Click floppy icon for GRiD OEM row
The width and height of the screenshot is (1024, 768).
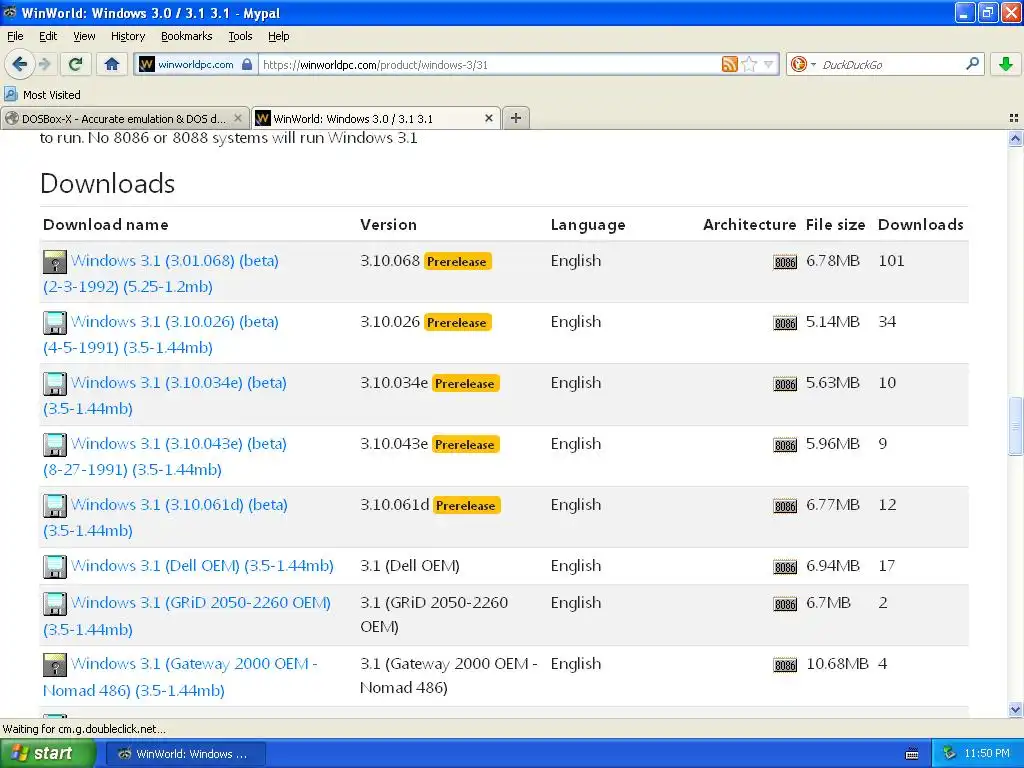coord(55,604)
